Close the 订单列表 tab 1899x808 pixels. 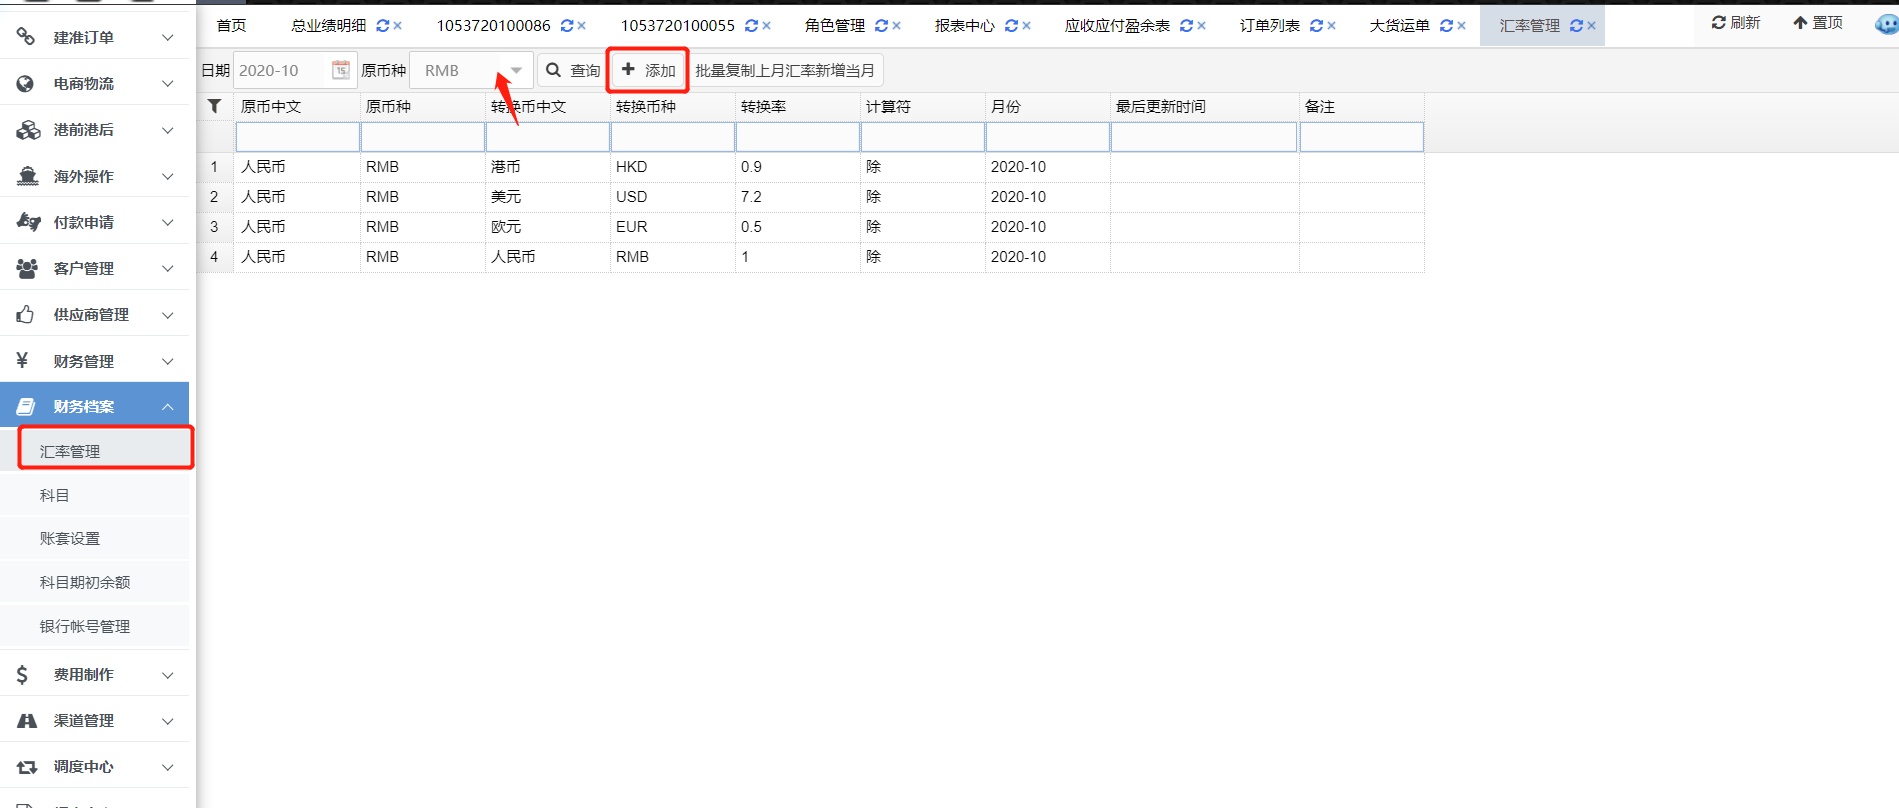point(1331,25)
